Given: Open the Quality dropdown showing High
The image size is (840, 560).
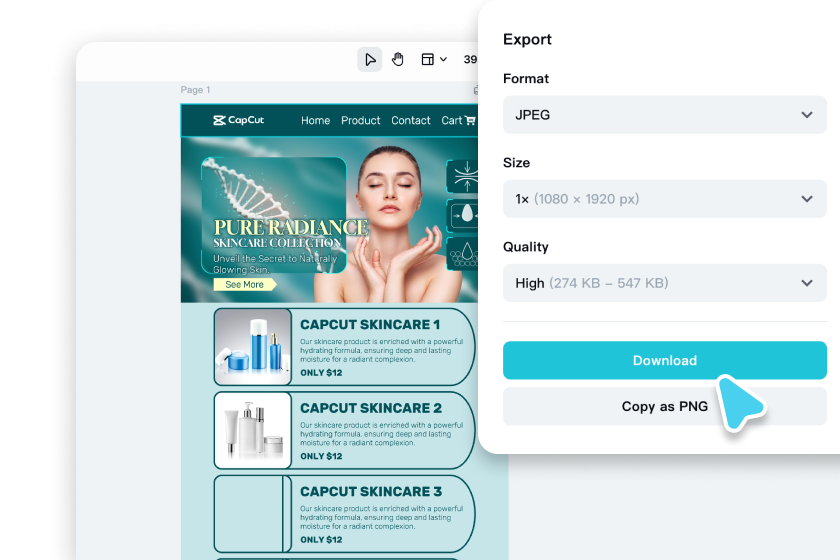Looking at the screenshot, I should 664,283.
